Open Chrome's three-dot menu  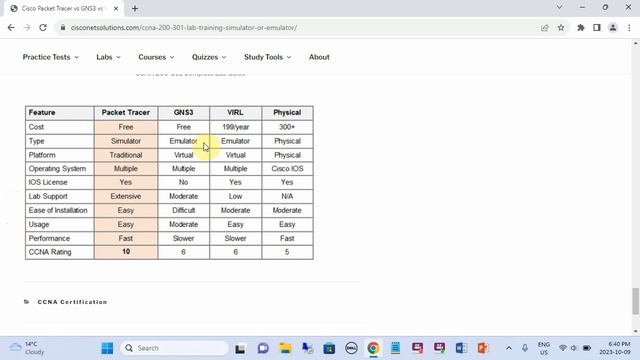(629, 28)
